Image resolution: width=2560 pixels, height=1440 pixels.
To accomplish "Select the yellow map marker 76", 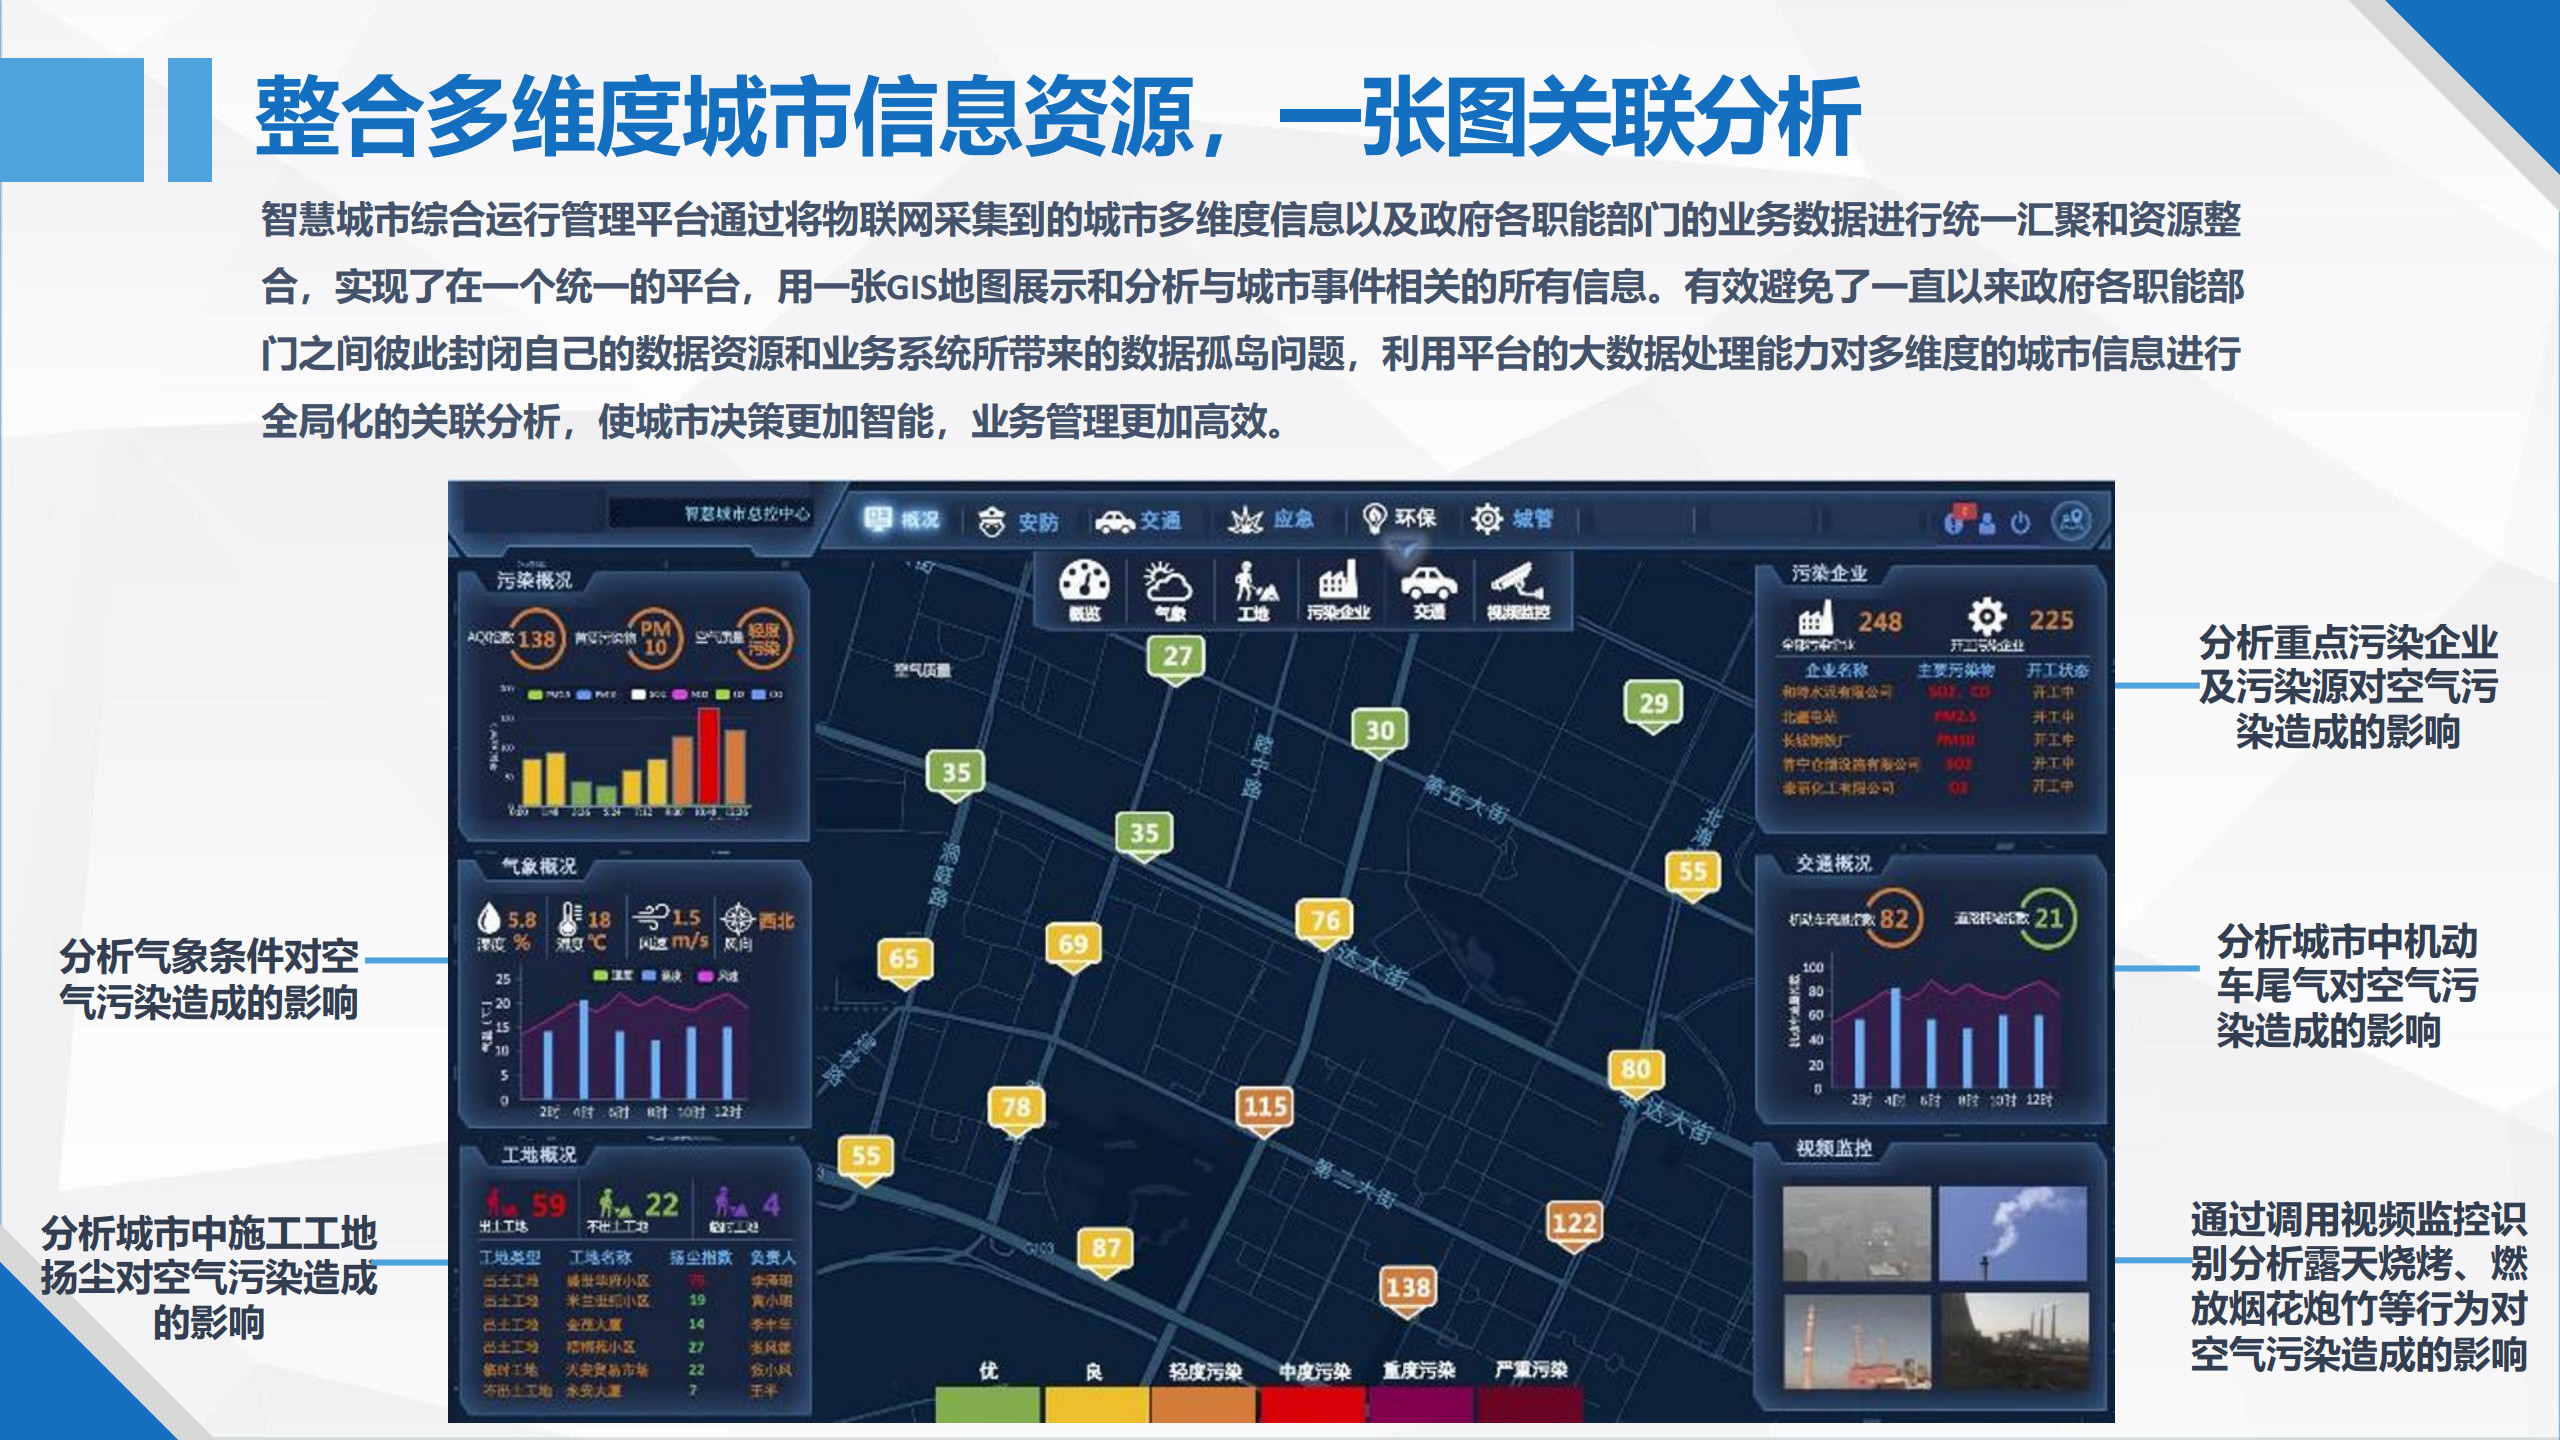I will pyautogui.click(x=1325, y=922).
